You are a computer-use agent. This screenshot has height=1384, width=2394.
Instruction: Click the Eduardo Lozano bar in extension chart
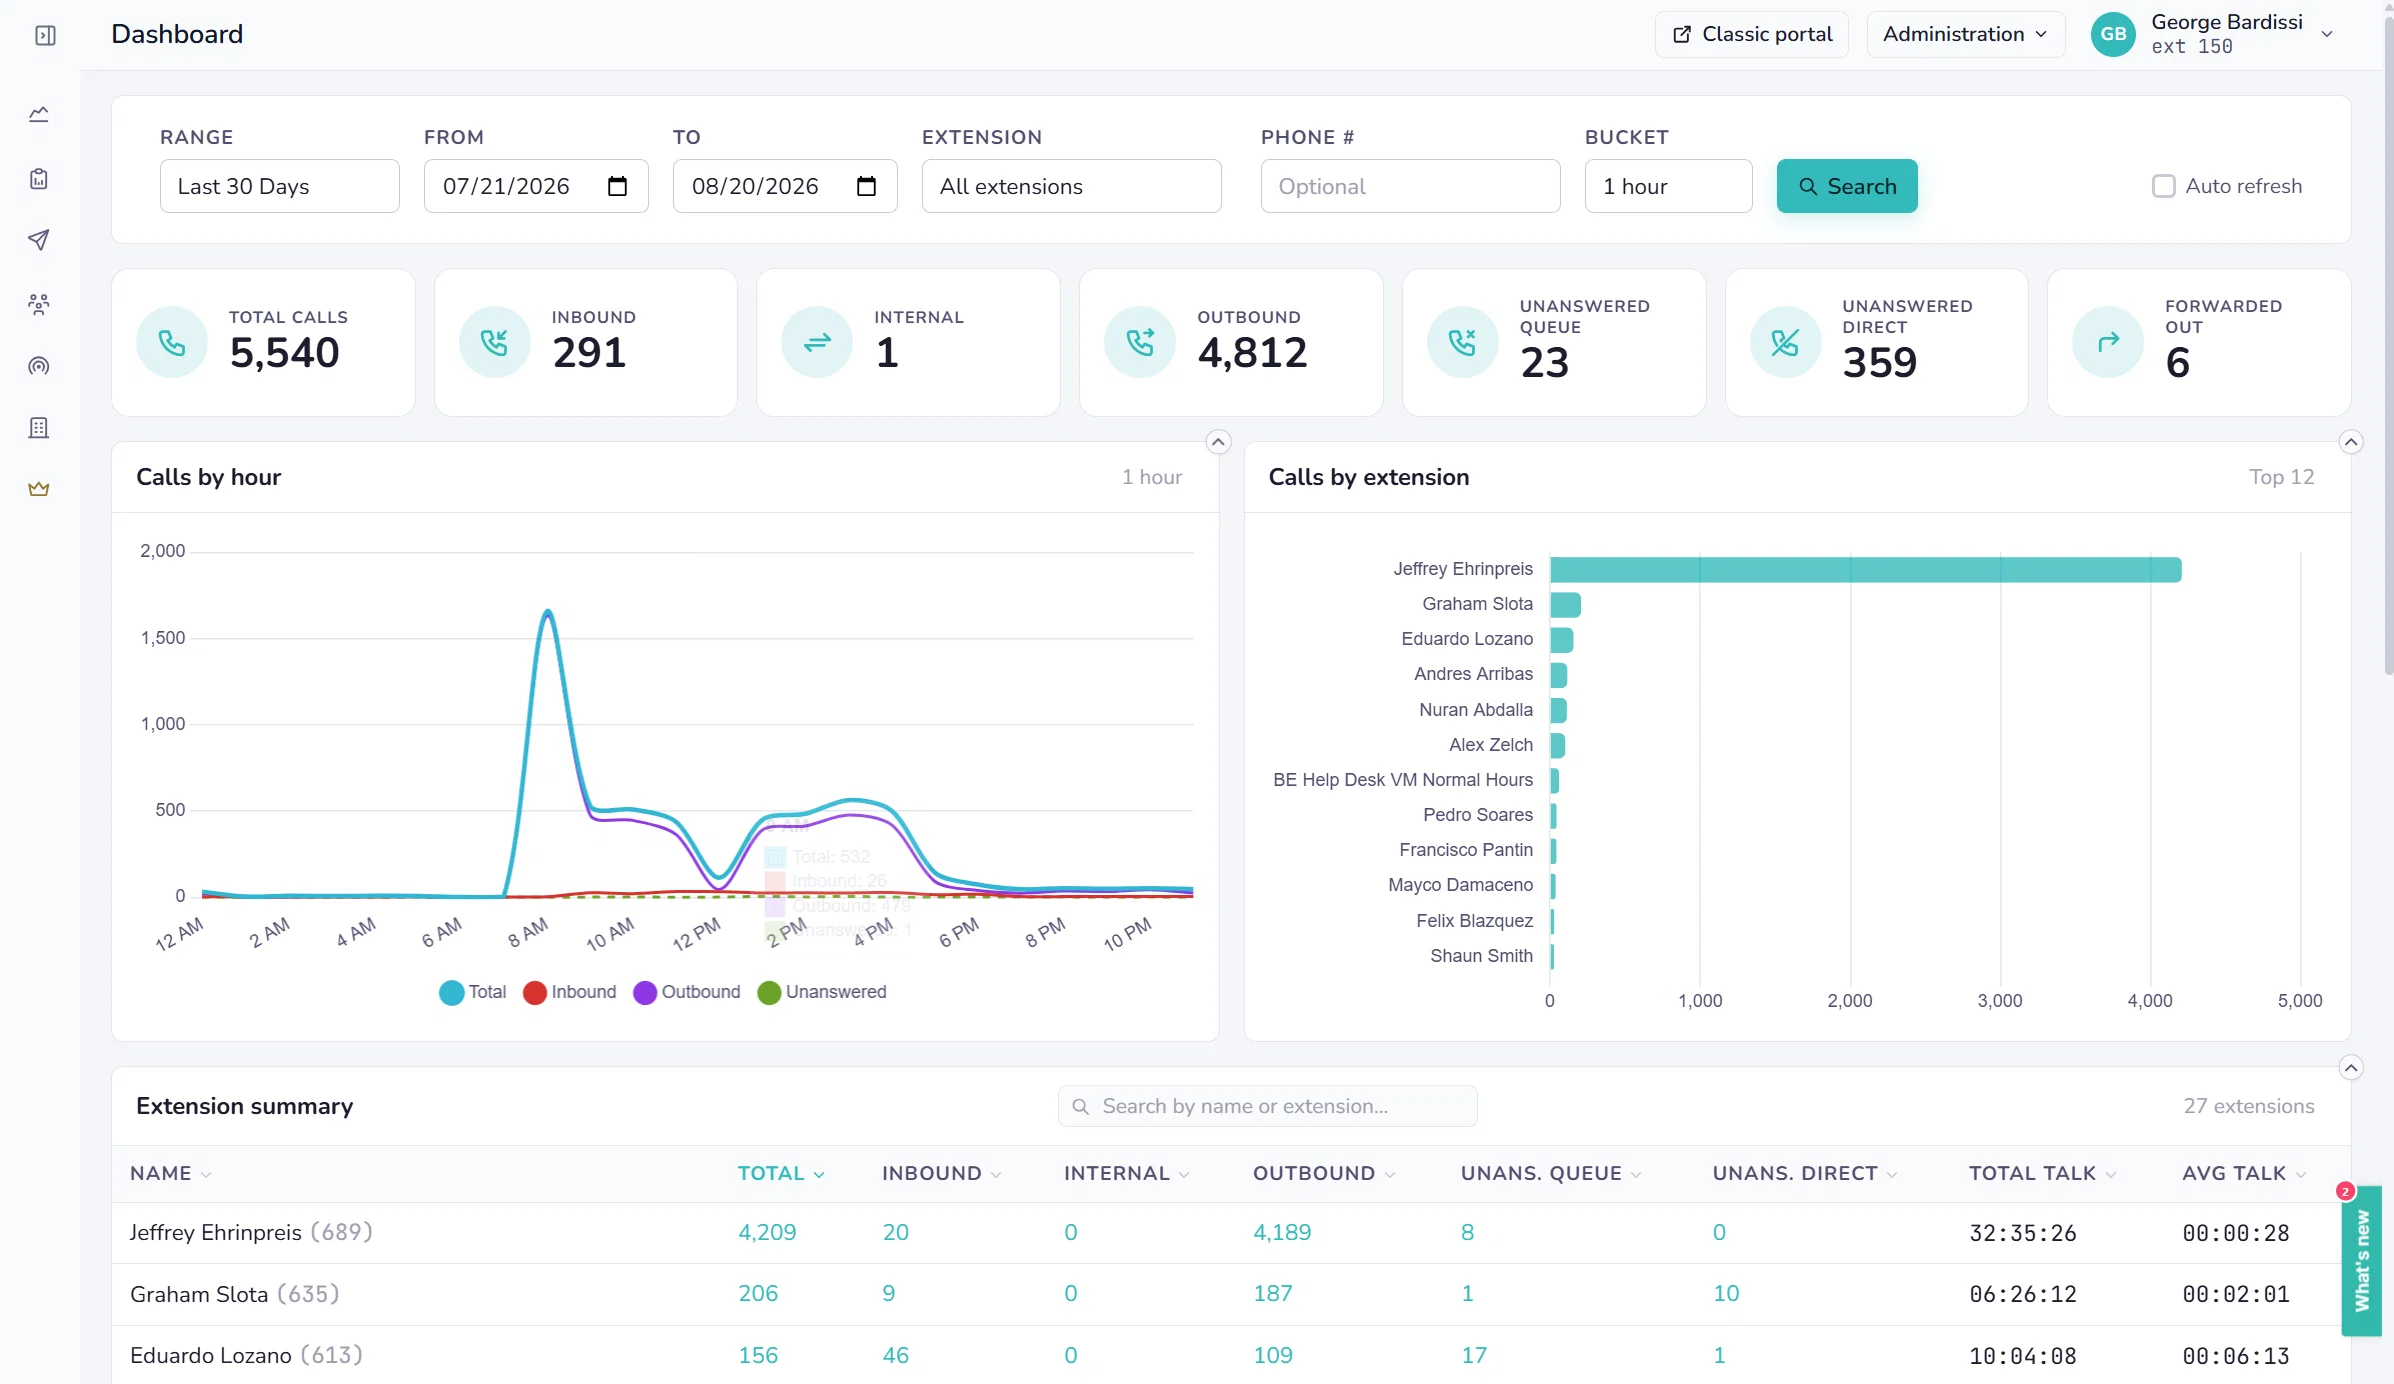1562,640
